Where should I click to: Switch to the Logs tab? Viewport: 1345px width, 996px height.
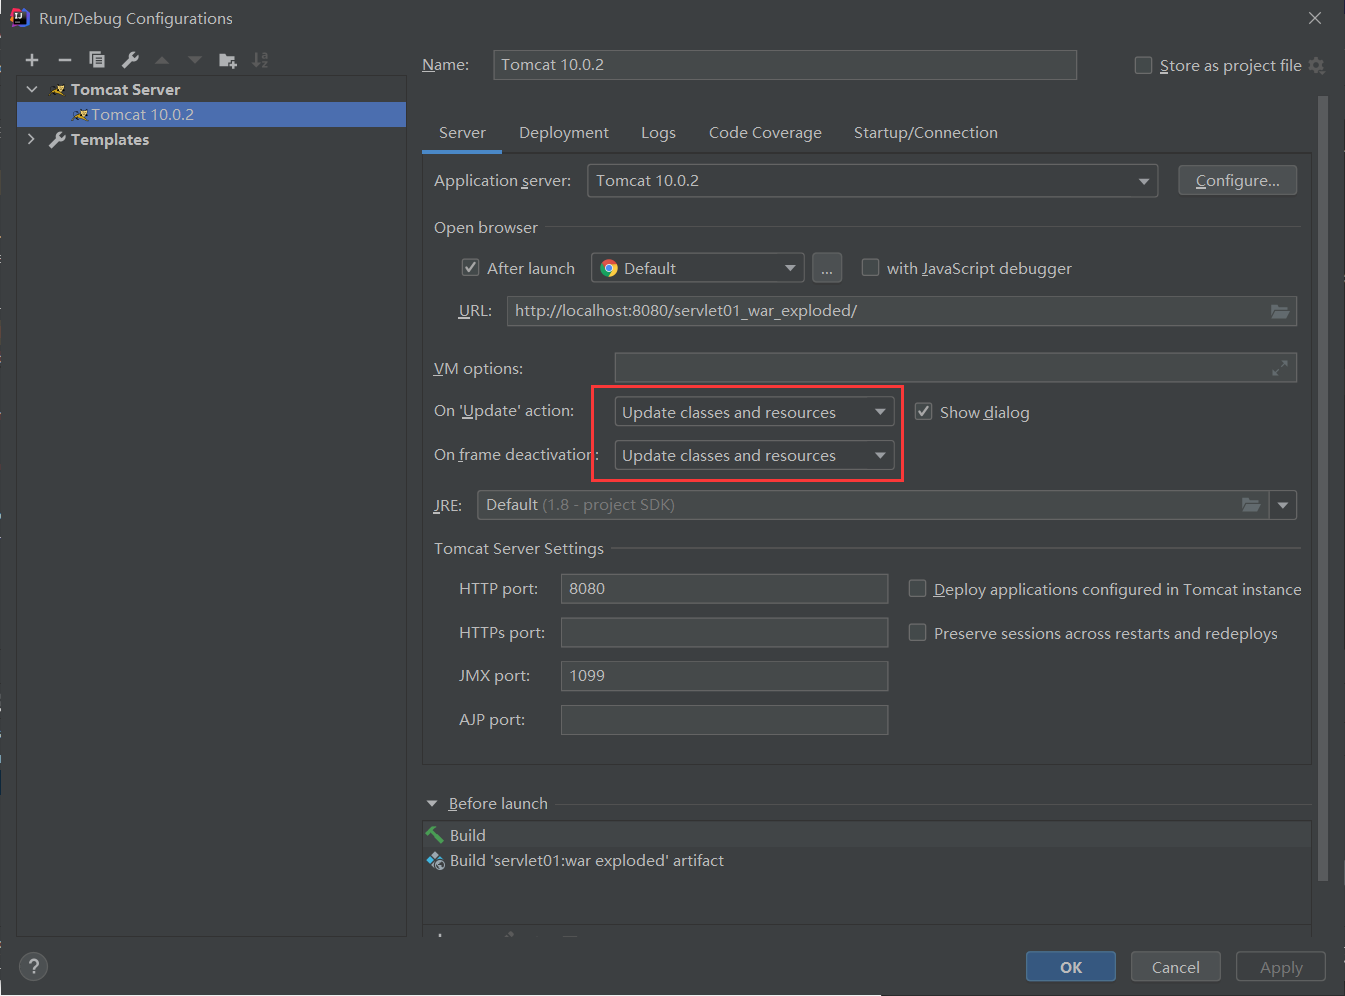658,133
